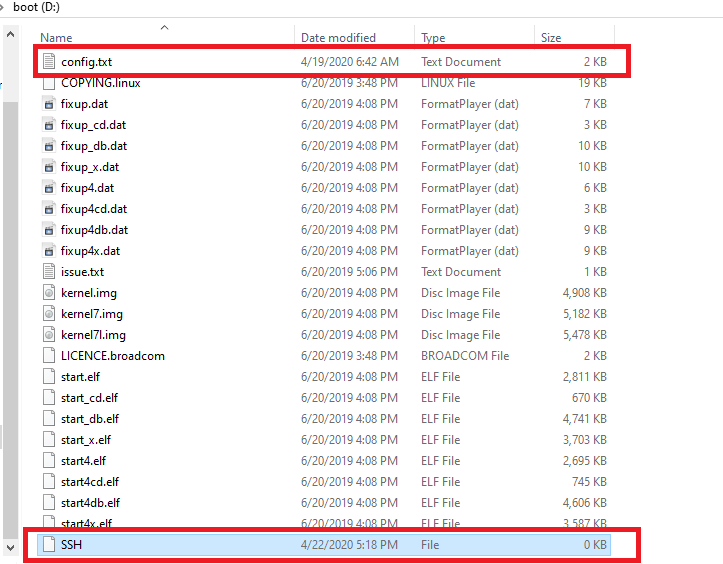Screen dimensions: 723x564
Task: Click the fixup_db.dat file icon
Action: click(x=49, y=146)
